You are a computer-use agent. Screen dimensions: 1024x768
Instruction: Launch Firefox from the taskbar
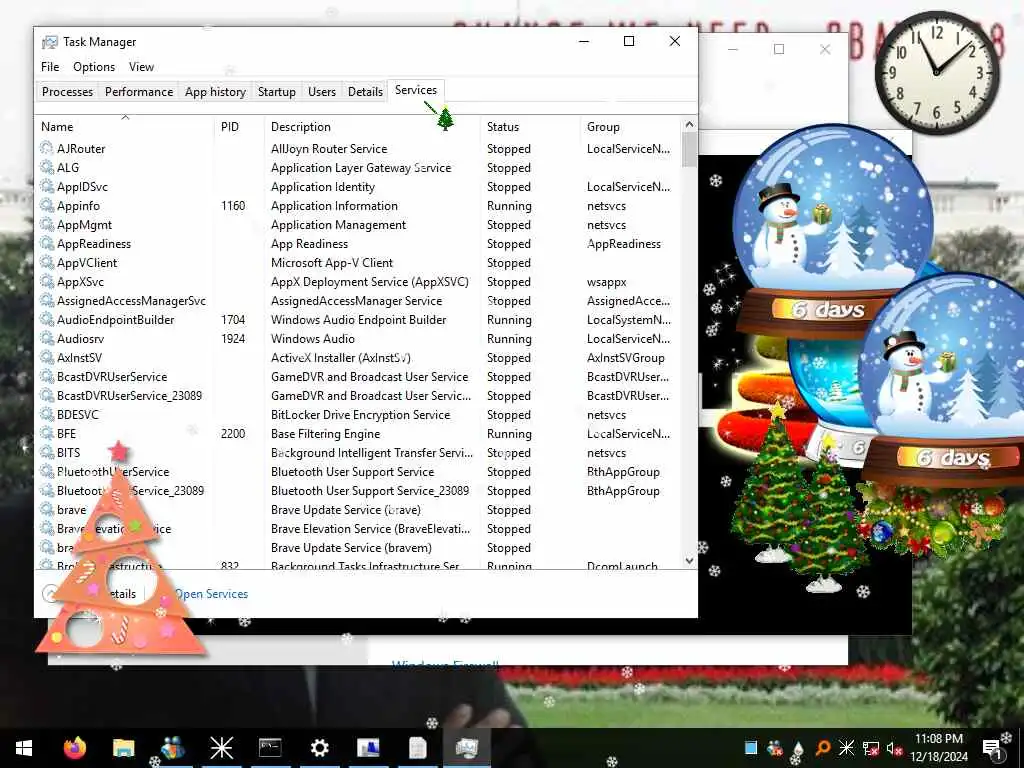pos(74,748)
